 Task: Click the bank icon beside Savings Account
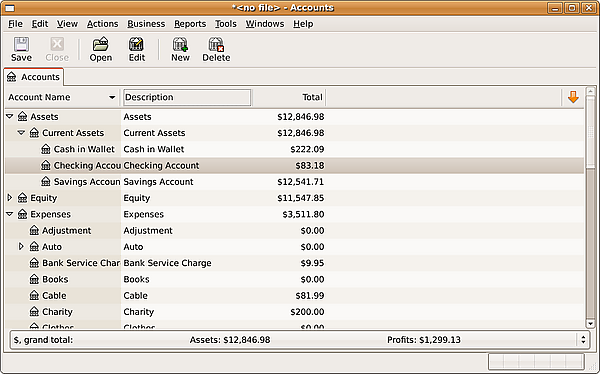(x=46, y=181)
